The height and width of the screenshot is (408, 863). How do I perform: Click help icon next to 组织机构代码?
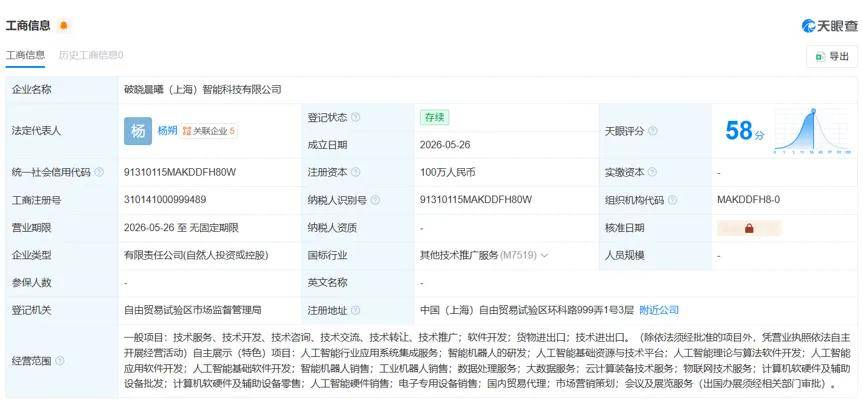point(672,200)
